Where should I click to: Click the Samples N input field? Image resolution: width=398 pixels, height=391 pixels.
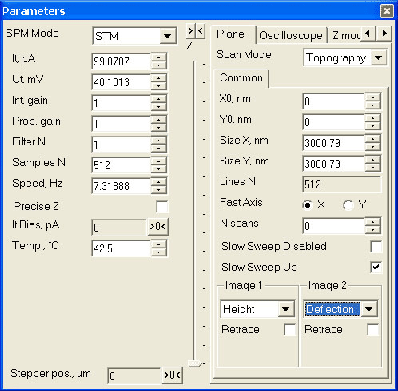point(121,165)
